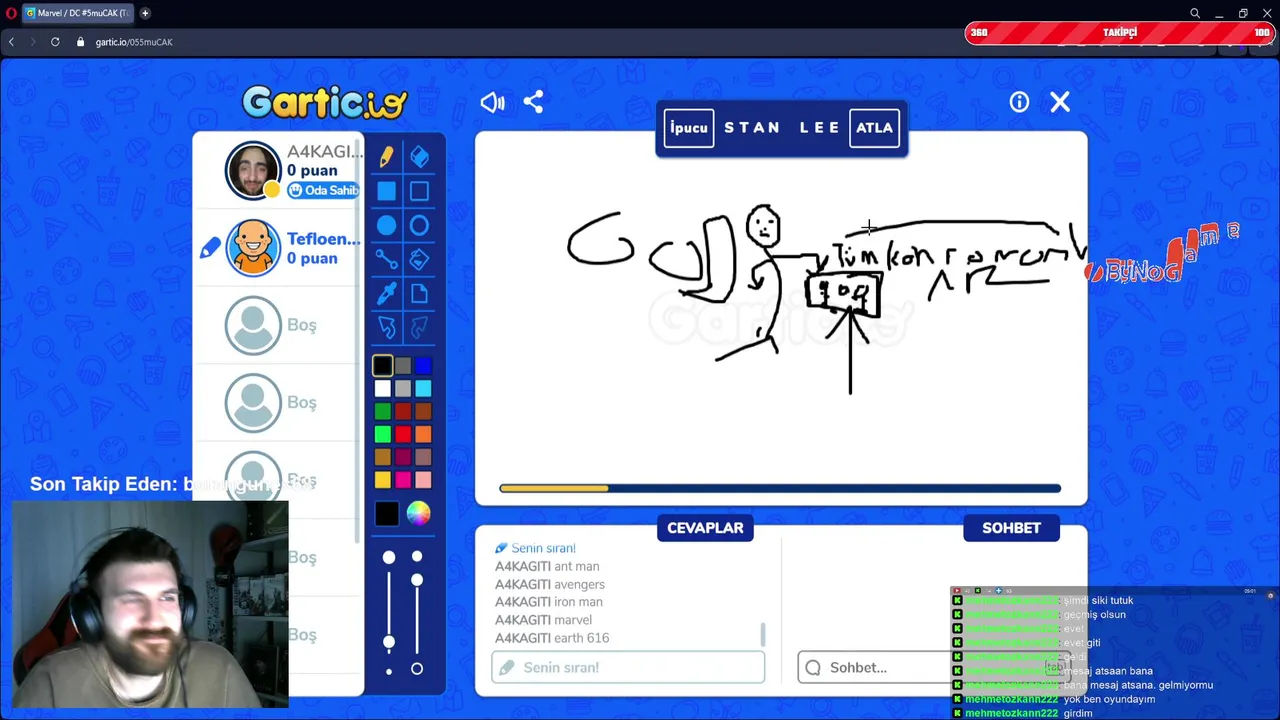Pick the yellow color swatch

pyautogui.click(x=383, y=480)
